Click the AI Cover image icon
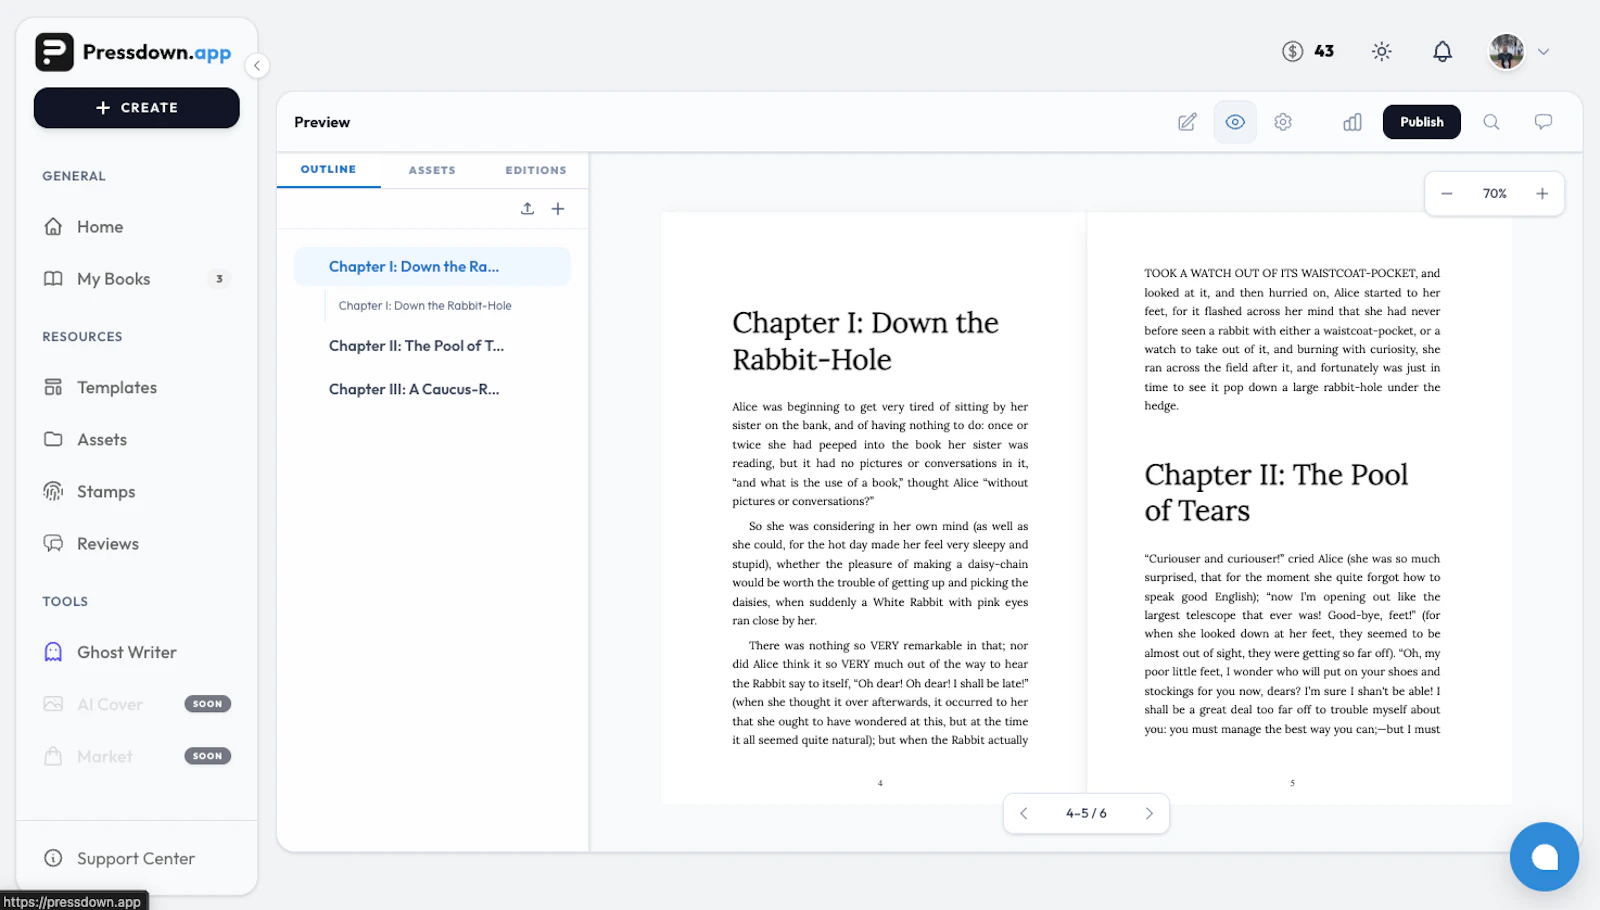 tap(53, 704)
